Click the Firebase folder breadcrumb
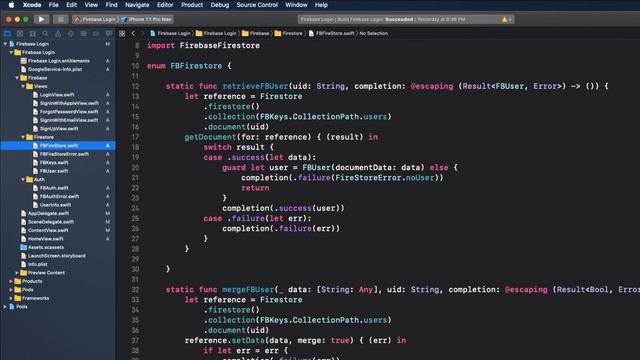Image resolution: width=640 pixels, height=360 pixels. [x=256, y=33]
